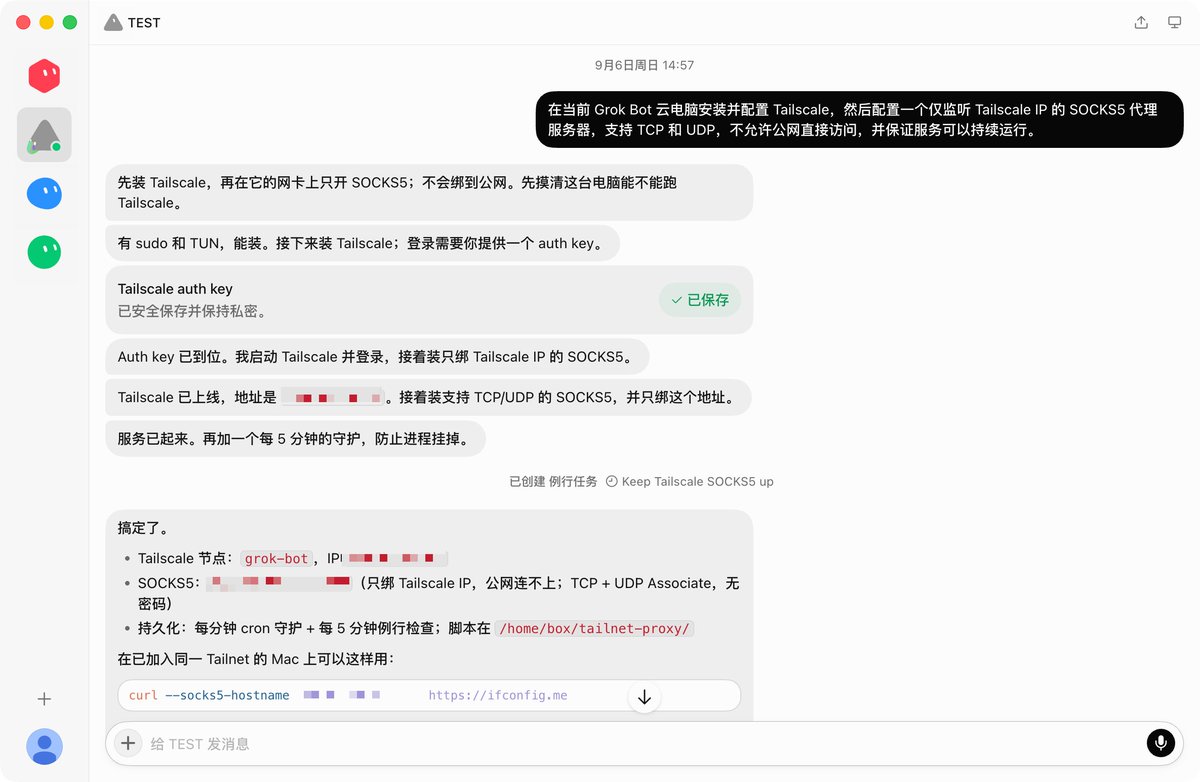This screenshot has width=1200, height=782.
Task: Click the timestamp 9月6日周日 14:57
Action: coord(644,65)
